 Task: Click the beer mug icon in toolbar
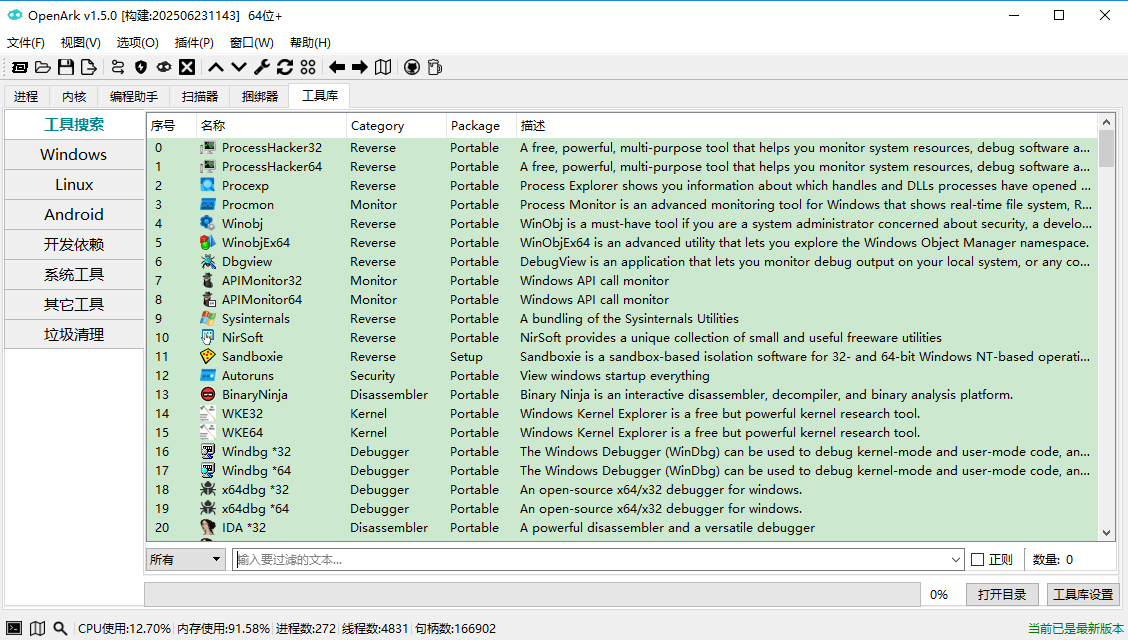[x=434, y=67]
